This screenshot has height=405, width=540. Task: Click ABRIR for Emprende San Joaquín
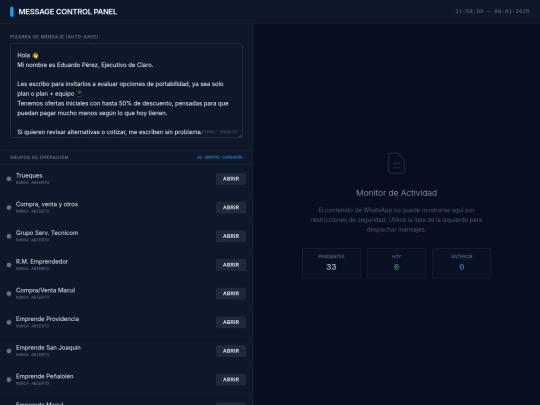[231, 351]
